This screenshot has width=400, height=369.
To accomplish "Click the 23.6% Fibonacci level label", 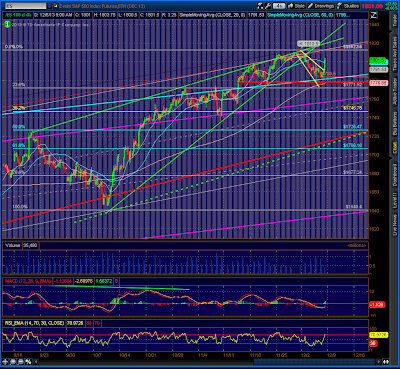I will [19, 85].
